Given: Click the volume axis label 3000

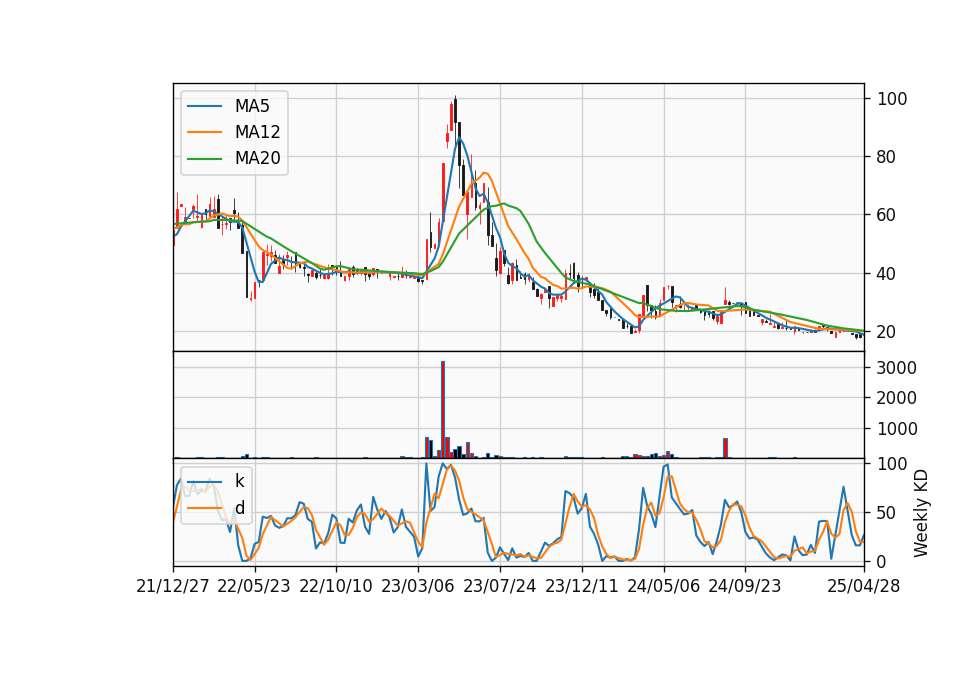Looking at the screenshot, I should click(x=897, y=368).
